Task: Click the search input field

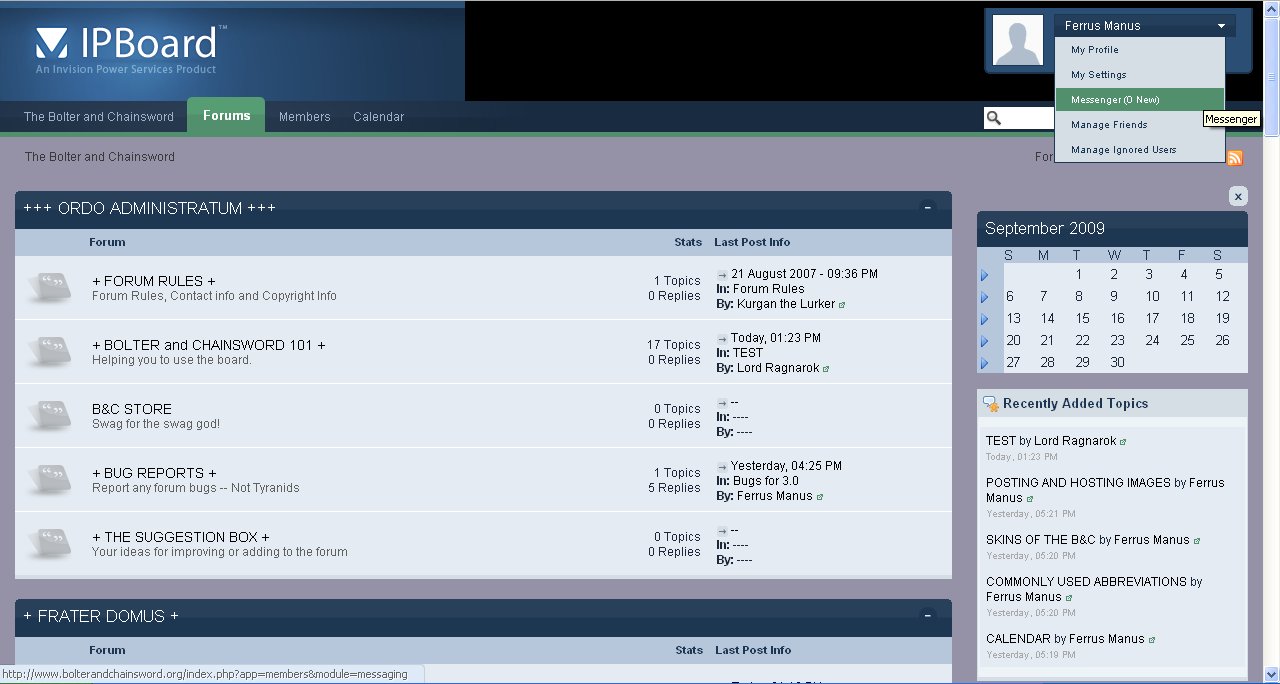Action: [x=1030, y=118]
